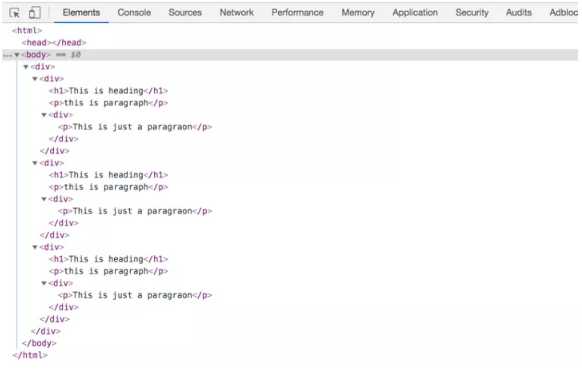The width and height of the screenshot is (582, 374).
Task: Select the highlighted body element row
Action: pyautogui.click(x=290, y=55)
